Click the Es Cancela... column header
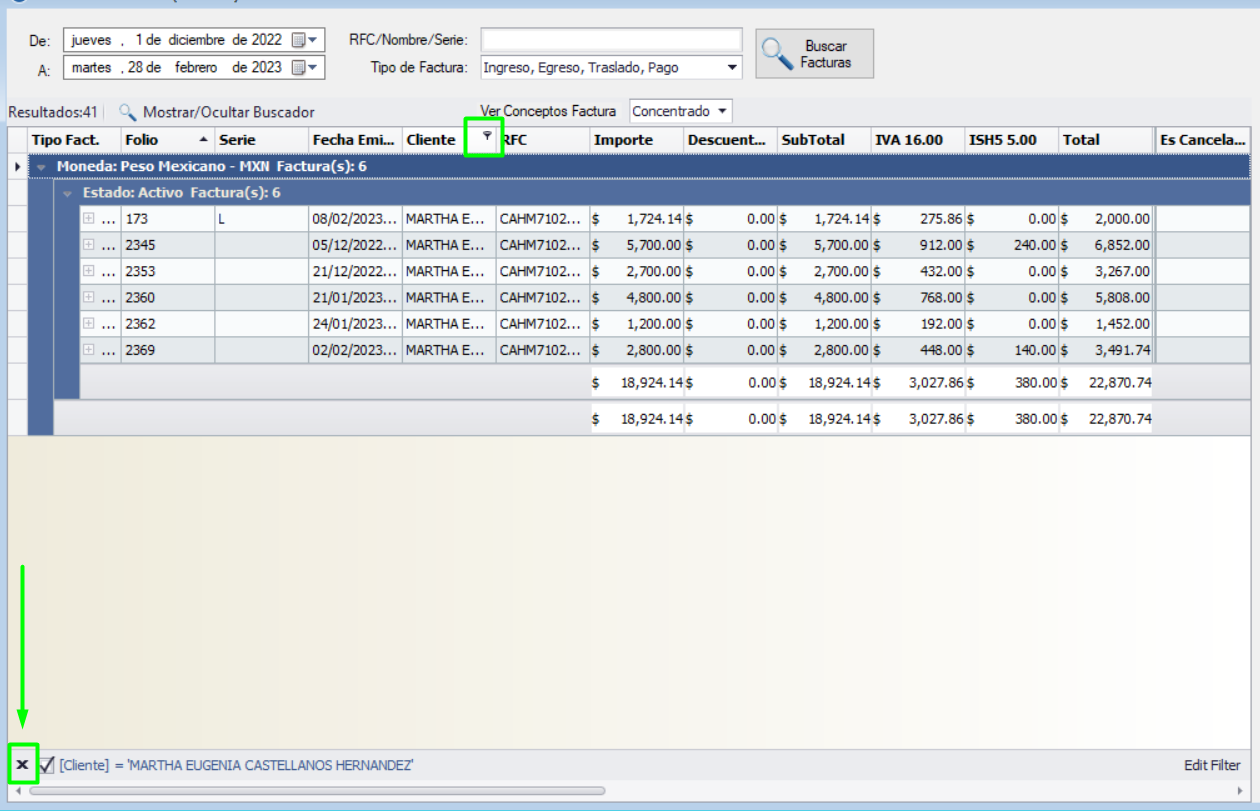The height and width of the screenshot is (811, 1260). (x=1204, y=140)
